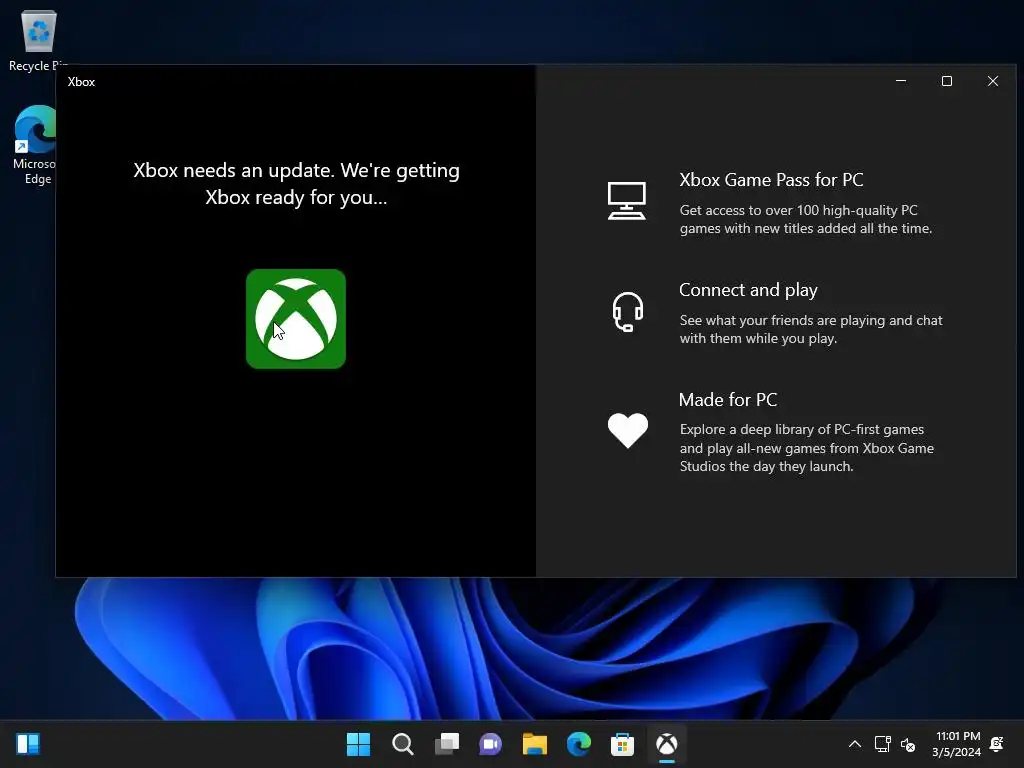The image size is (1024, 768).
Task: Select the "Xbox Game Pass for PC" heading
Action: tap(771, 180)
